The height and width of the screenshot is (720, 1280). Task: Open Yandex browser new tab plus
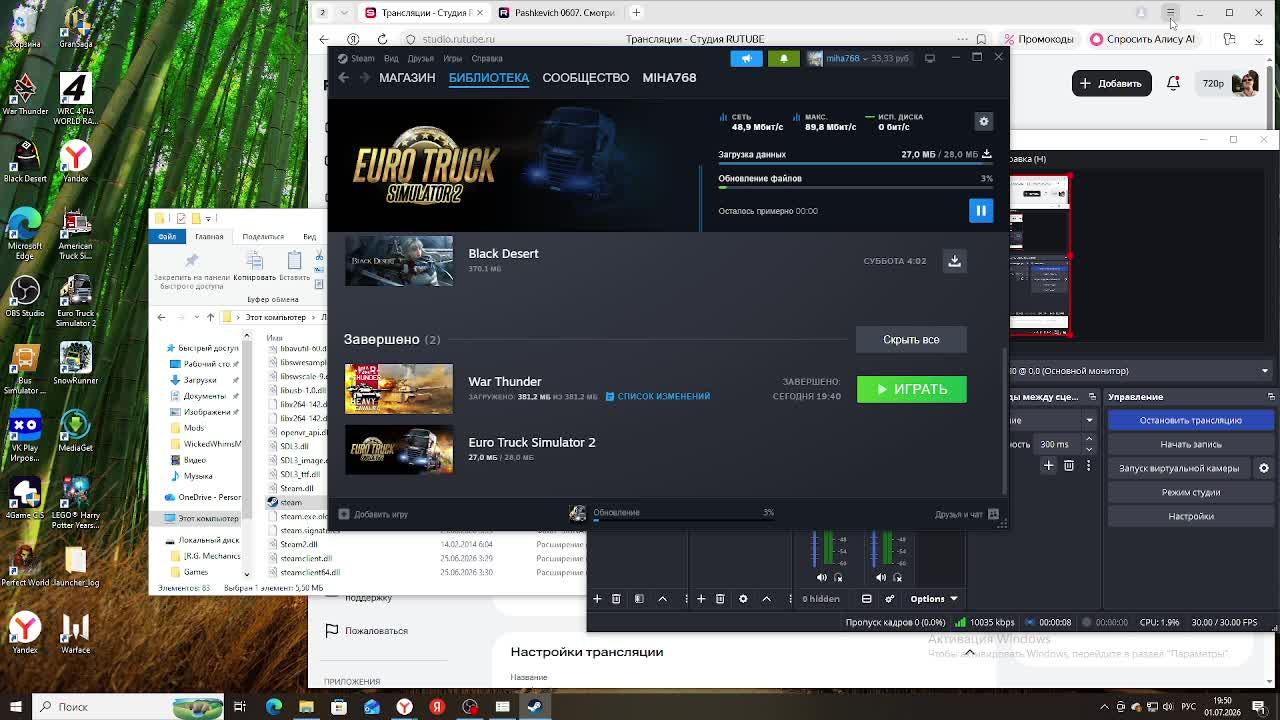click(x=636, y=13)
